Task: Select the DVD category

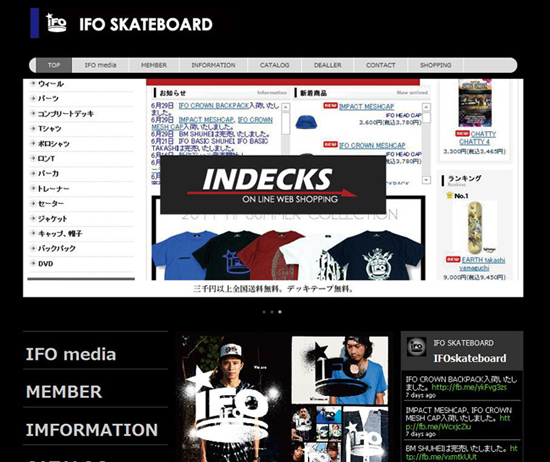Action: point(46,264)
